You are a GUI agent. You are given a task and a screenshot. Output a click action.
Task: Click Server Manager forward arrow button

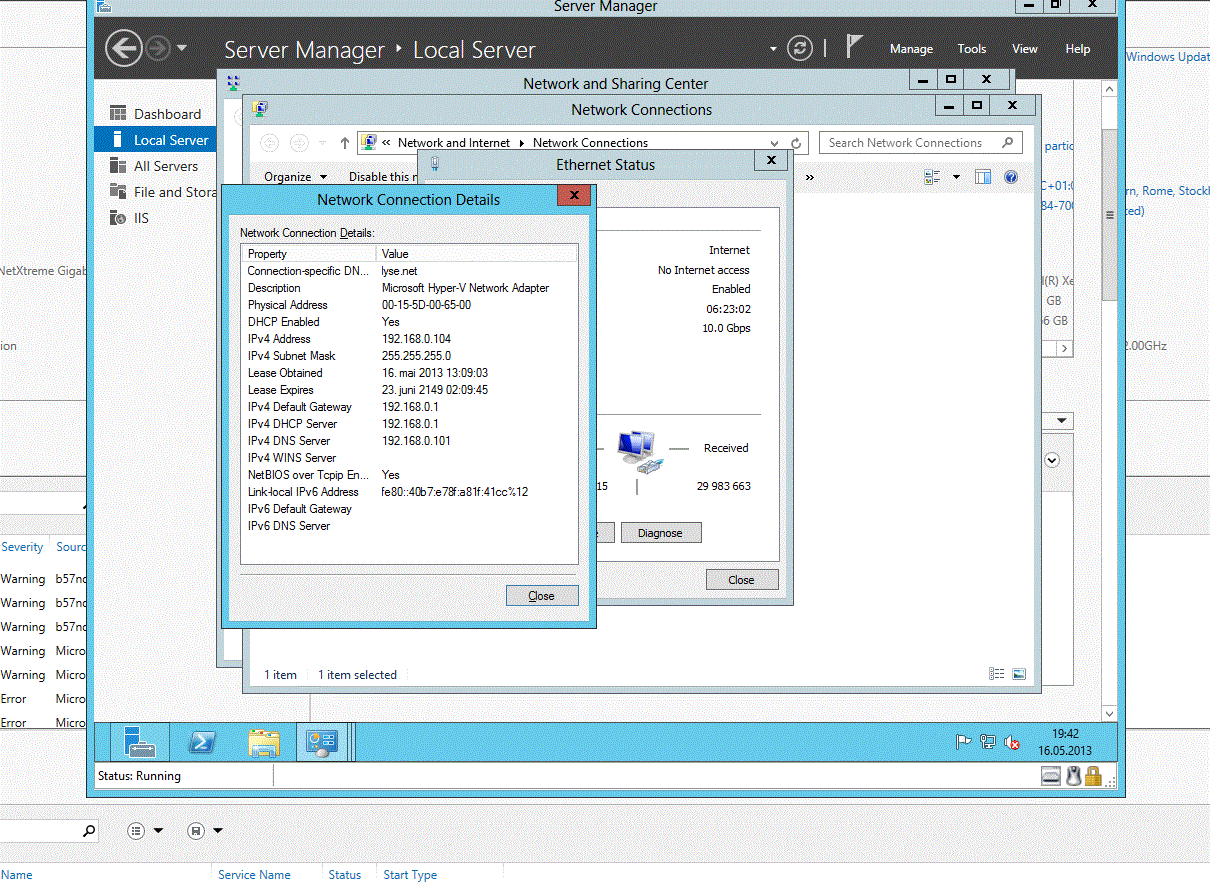[x=158, y=48]
